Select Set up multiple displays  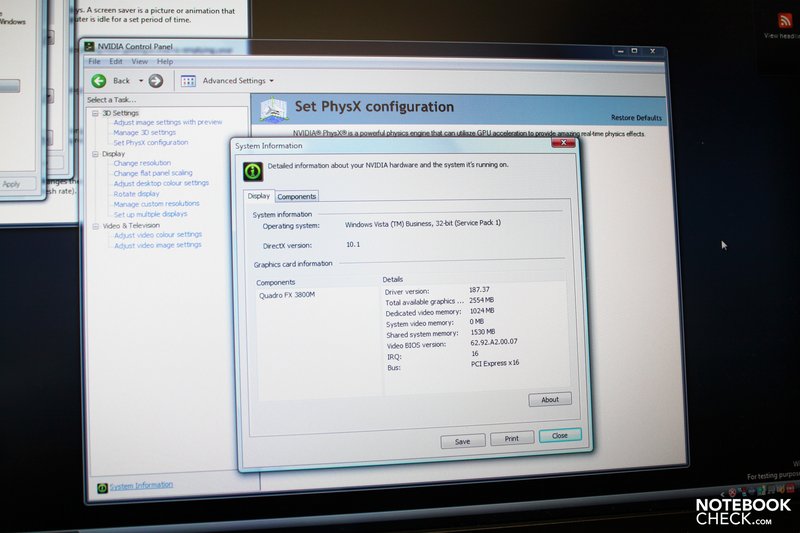[x=150, y=214]
